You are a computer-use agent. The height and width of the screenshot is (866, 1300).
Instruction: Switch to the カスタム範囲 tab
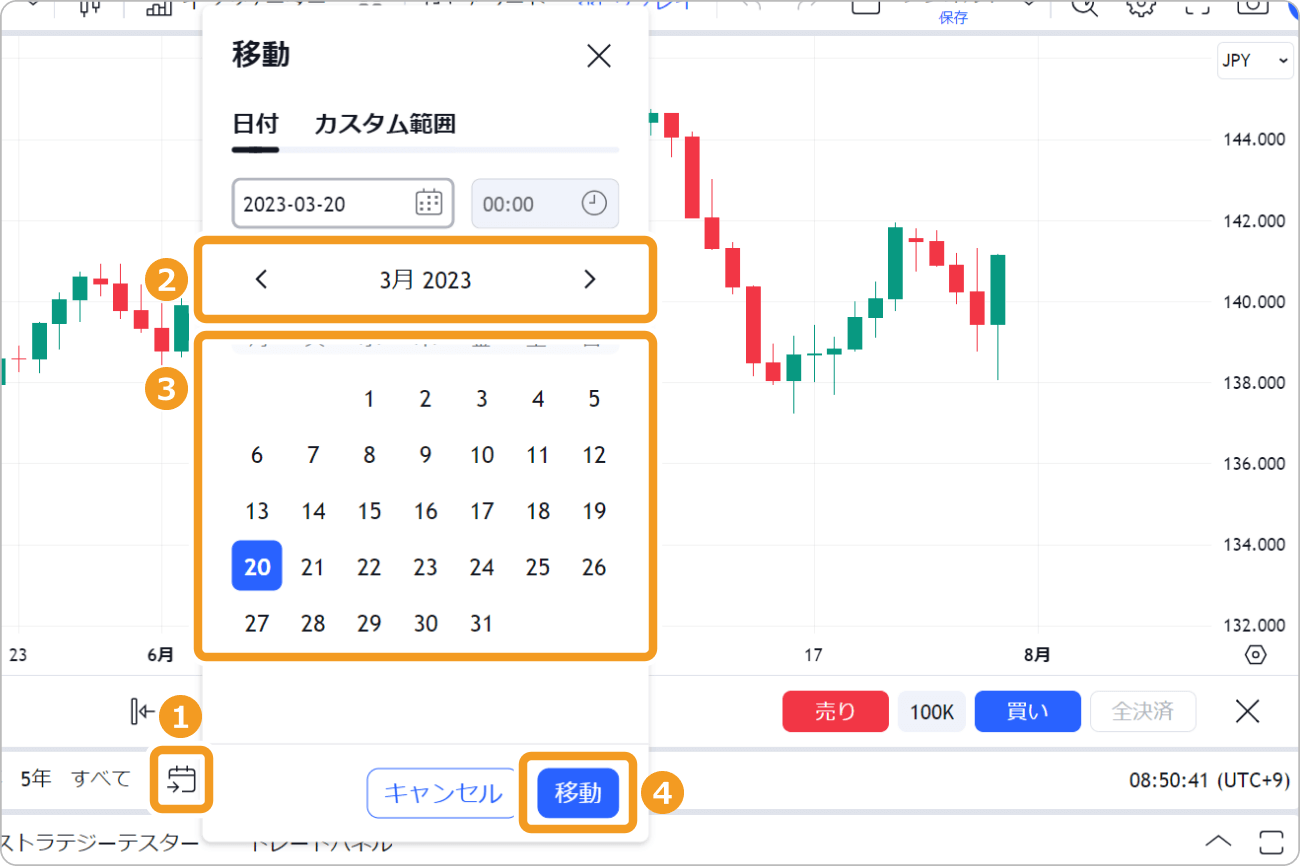click(385, 124)
